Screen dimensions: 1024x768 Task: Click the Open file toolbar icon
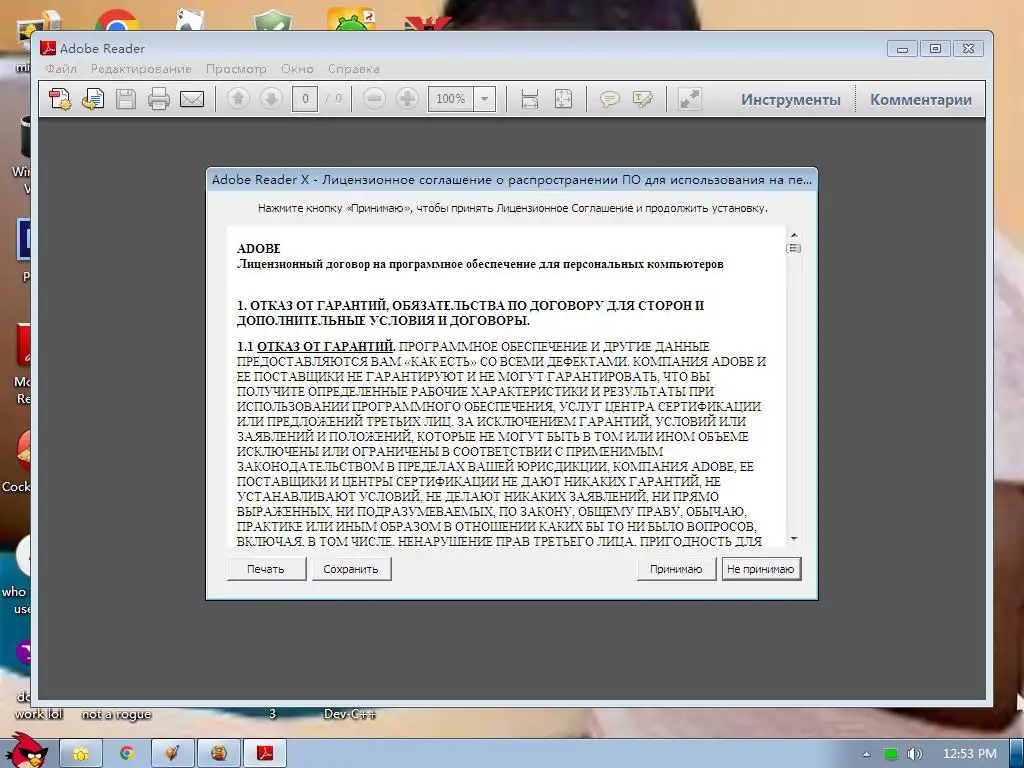pos(93,99)
